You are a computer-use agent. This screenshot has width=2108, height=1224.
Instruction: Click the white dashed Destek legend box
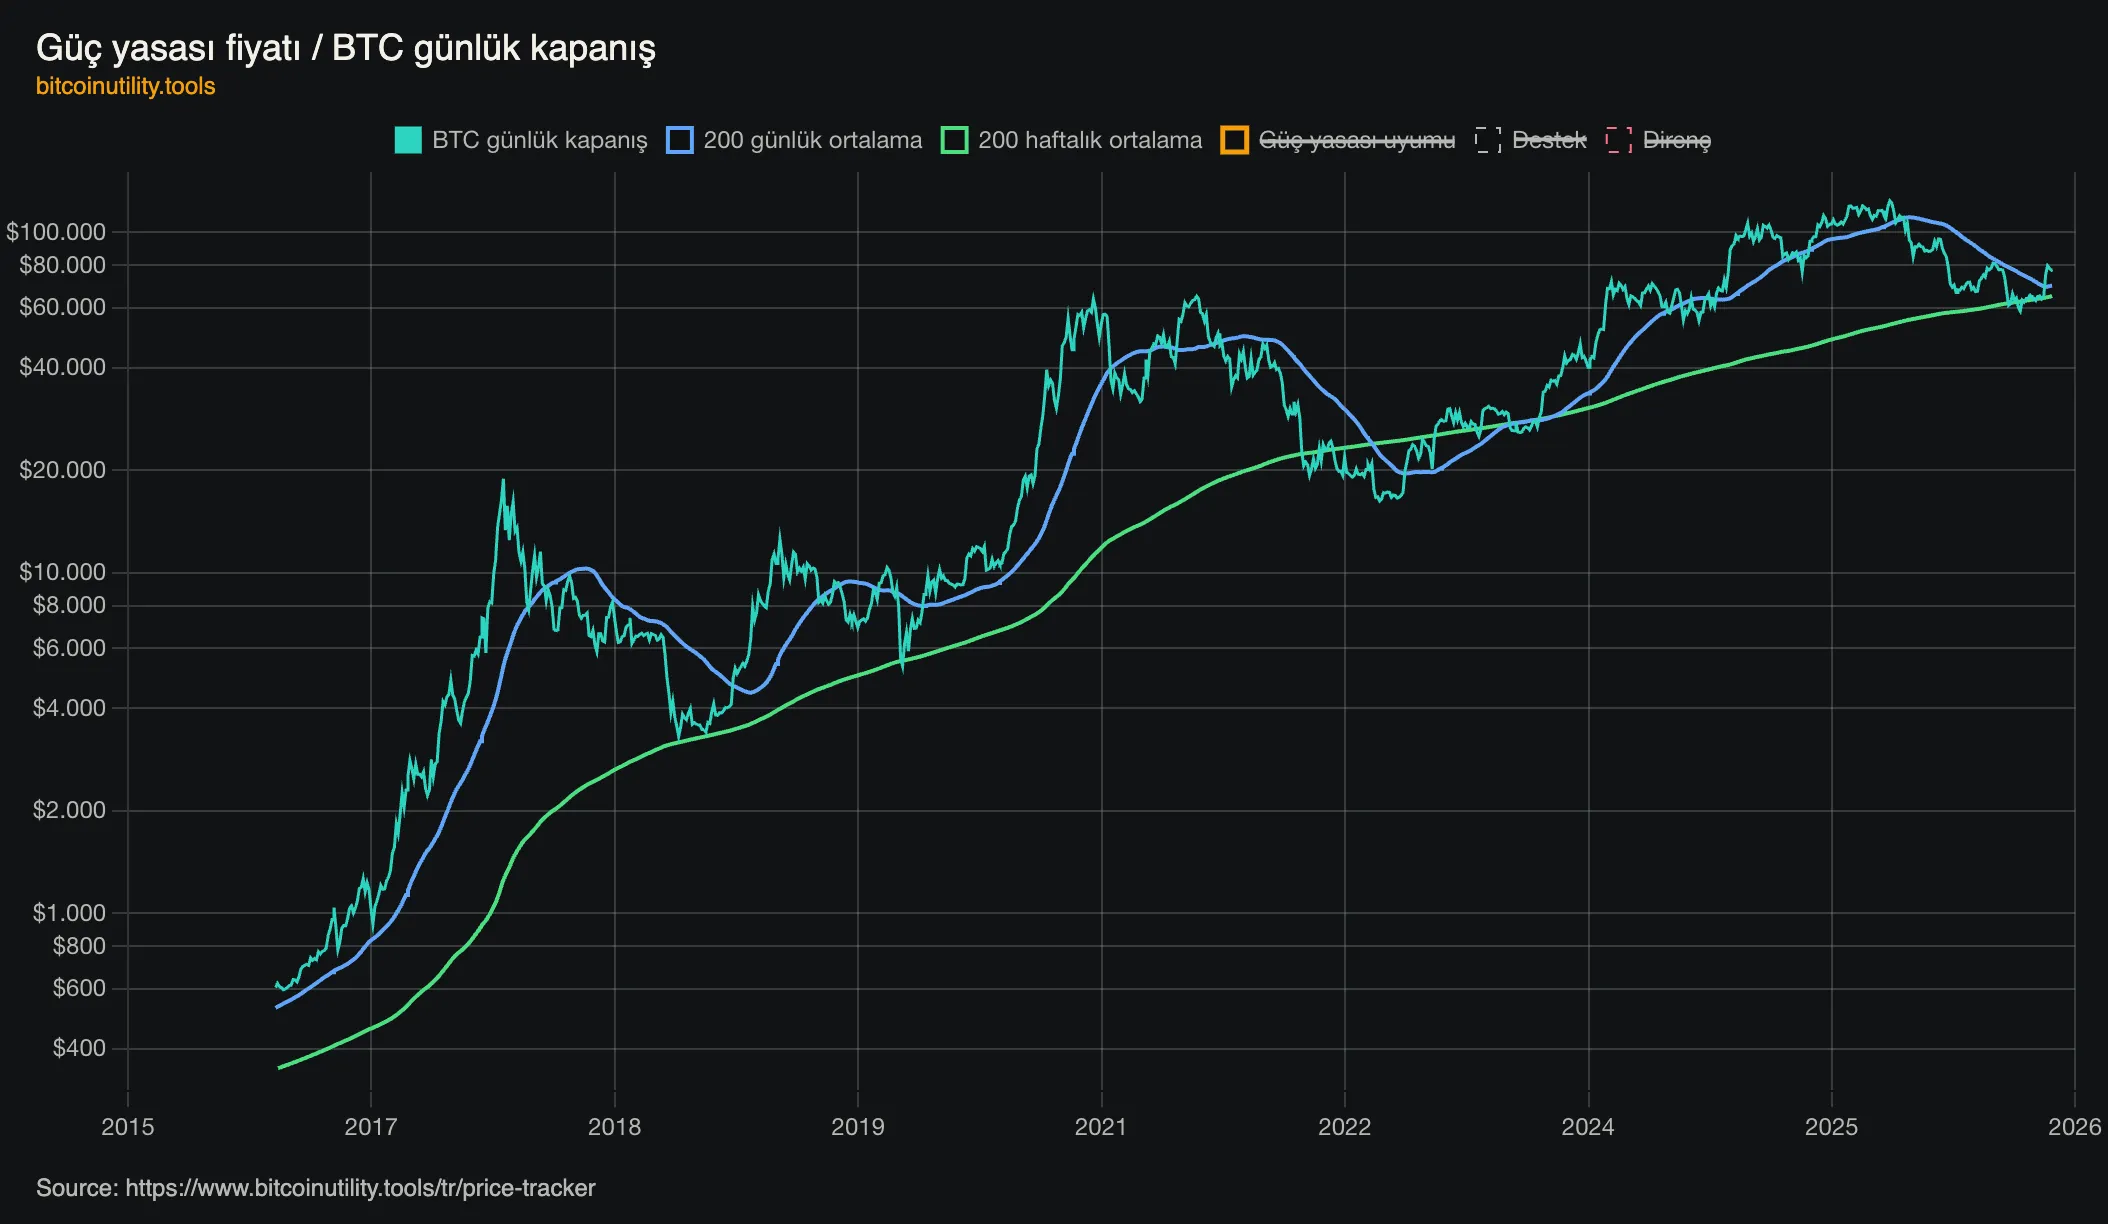[x=1488, y=140]
